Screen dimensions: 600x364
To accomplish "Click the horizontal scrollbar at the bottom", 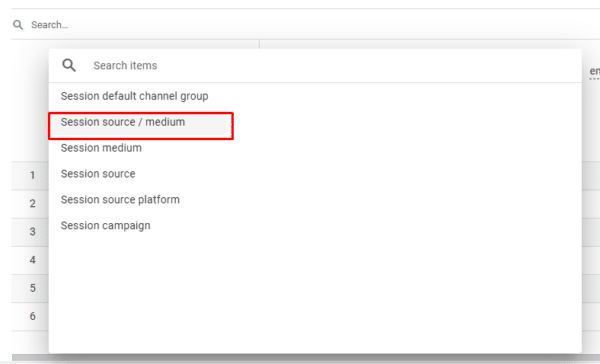I will (306, 358).
